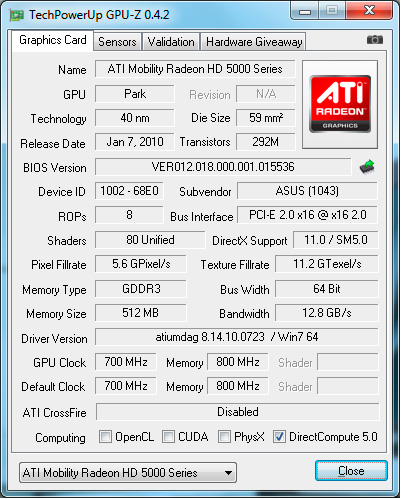
Task: Click the GPU Clock row Memory 800 MHz field
Action: click(238, 362)
